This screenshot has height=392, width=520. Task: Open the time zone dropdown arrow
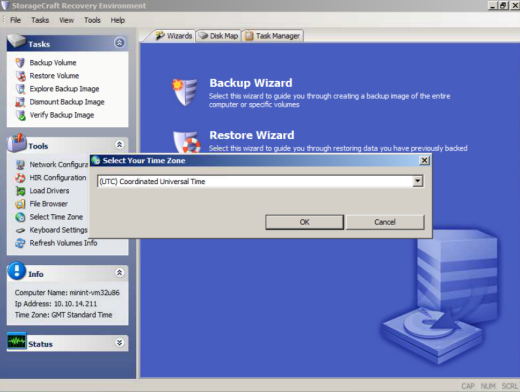click(417, 181)
